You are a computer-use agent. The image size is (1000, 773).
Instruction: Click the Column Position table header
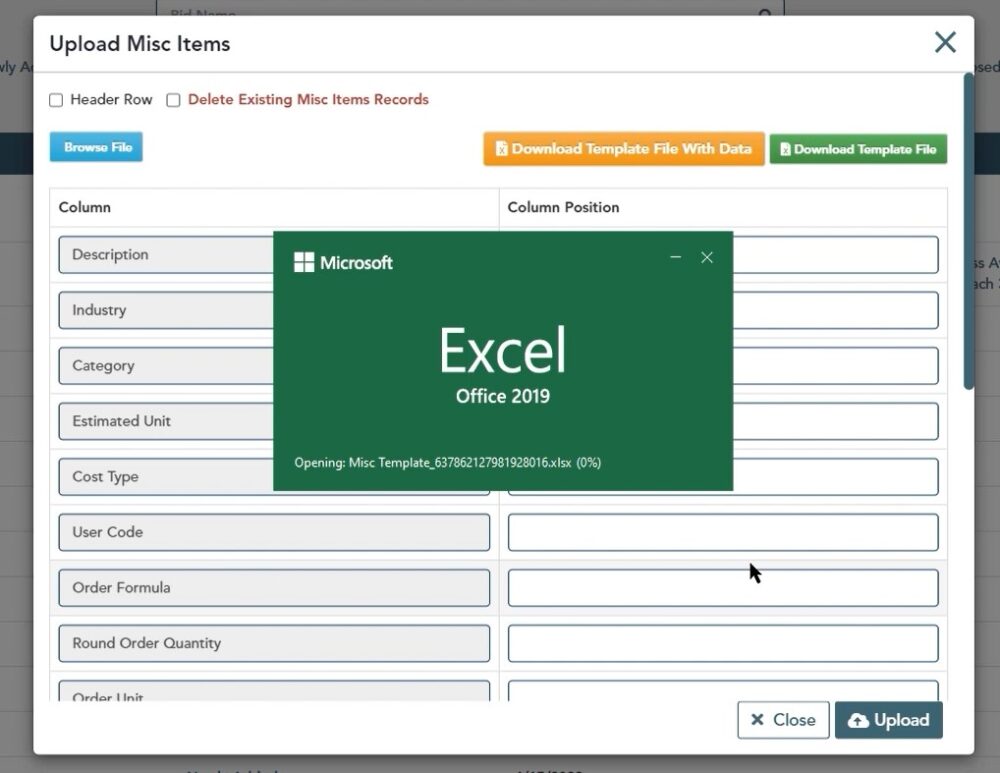click(x=563, y=207)
